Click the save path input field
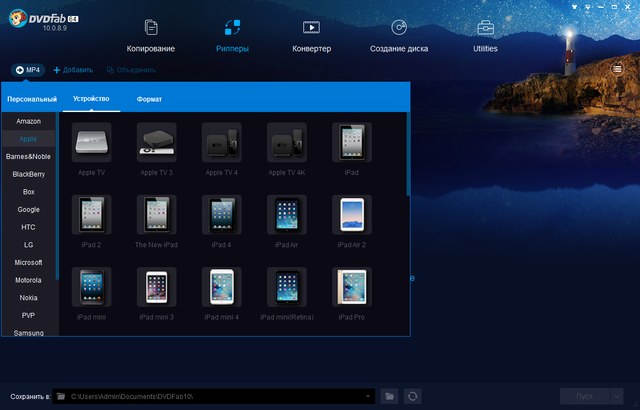Screen dimensions: 640x410 tap(213, 396)
